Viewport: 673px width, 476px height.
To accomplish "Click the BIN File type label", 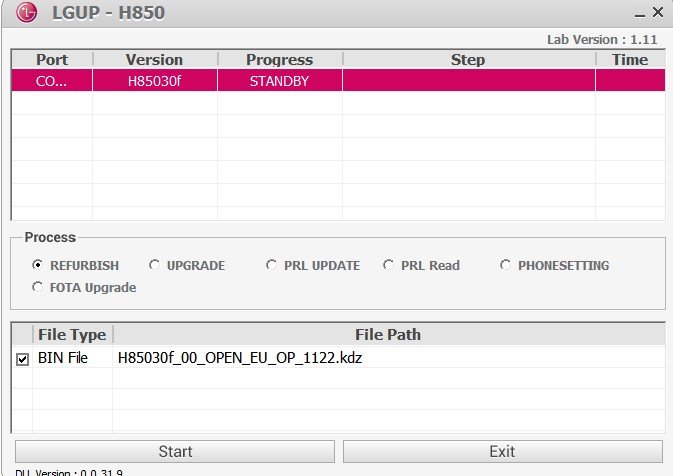I will pos(63,358).
